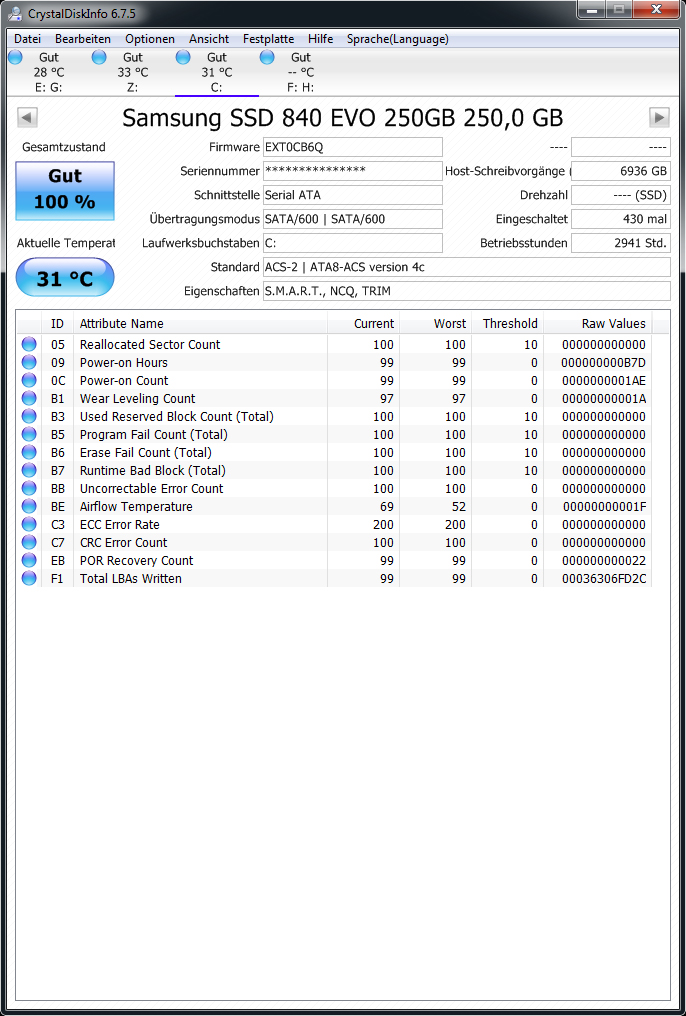Click the blue status orb for E: G: disk
The image size is (686, 1016).
[16, 58]
